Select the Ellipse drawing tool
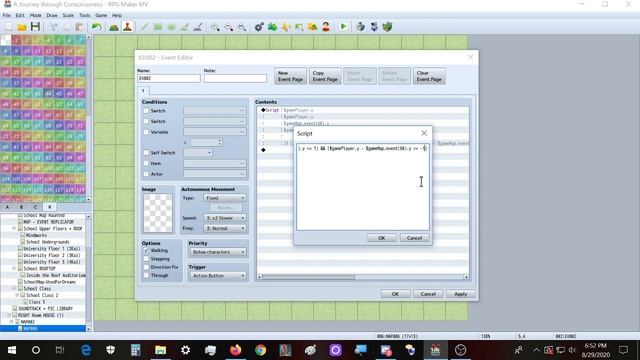This screenshot has height=360, width=640. point(171,27)
